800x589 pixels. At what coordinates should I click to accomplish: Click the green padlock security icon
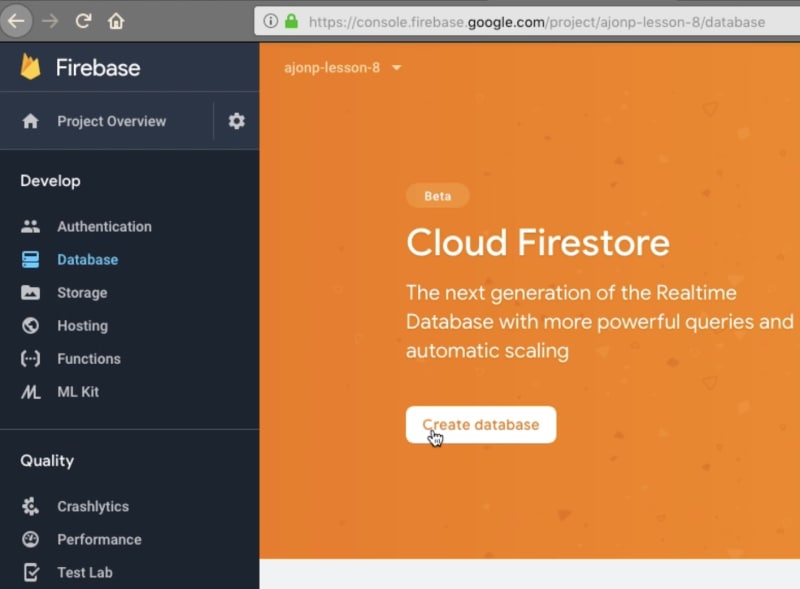[291, 21]
